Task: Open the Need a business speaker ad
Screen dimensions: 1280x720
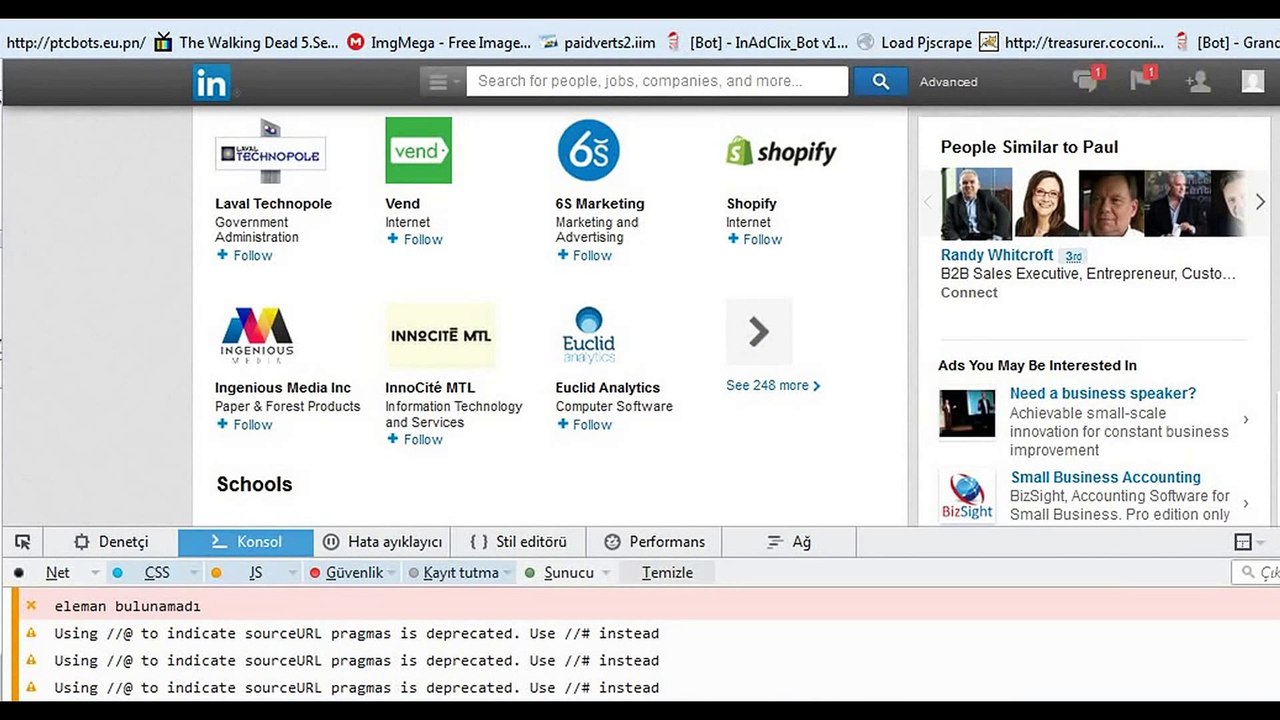Action: click(x=1103, y=393)
